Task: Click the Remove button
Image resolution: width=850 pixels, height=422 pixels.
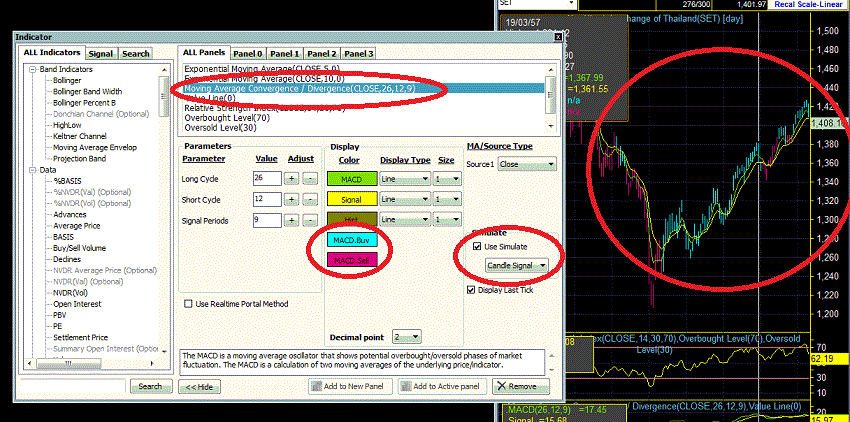Action: (520, 386)
